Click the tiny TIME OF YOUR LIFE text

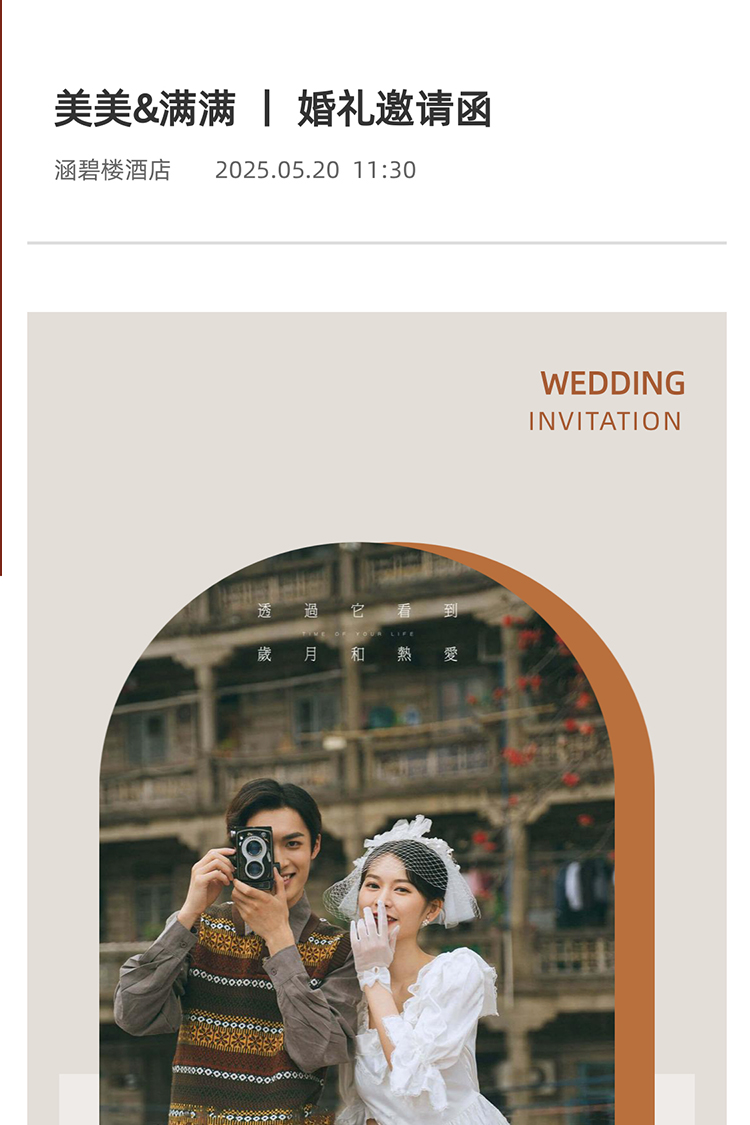pyautogui.click(x=357, y=634)
